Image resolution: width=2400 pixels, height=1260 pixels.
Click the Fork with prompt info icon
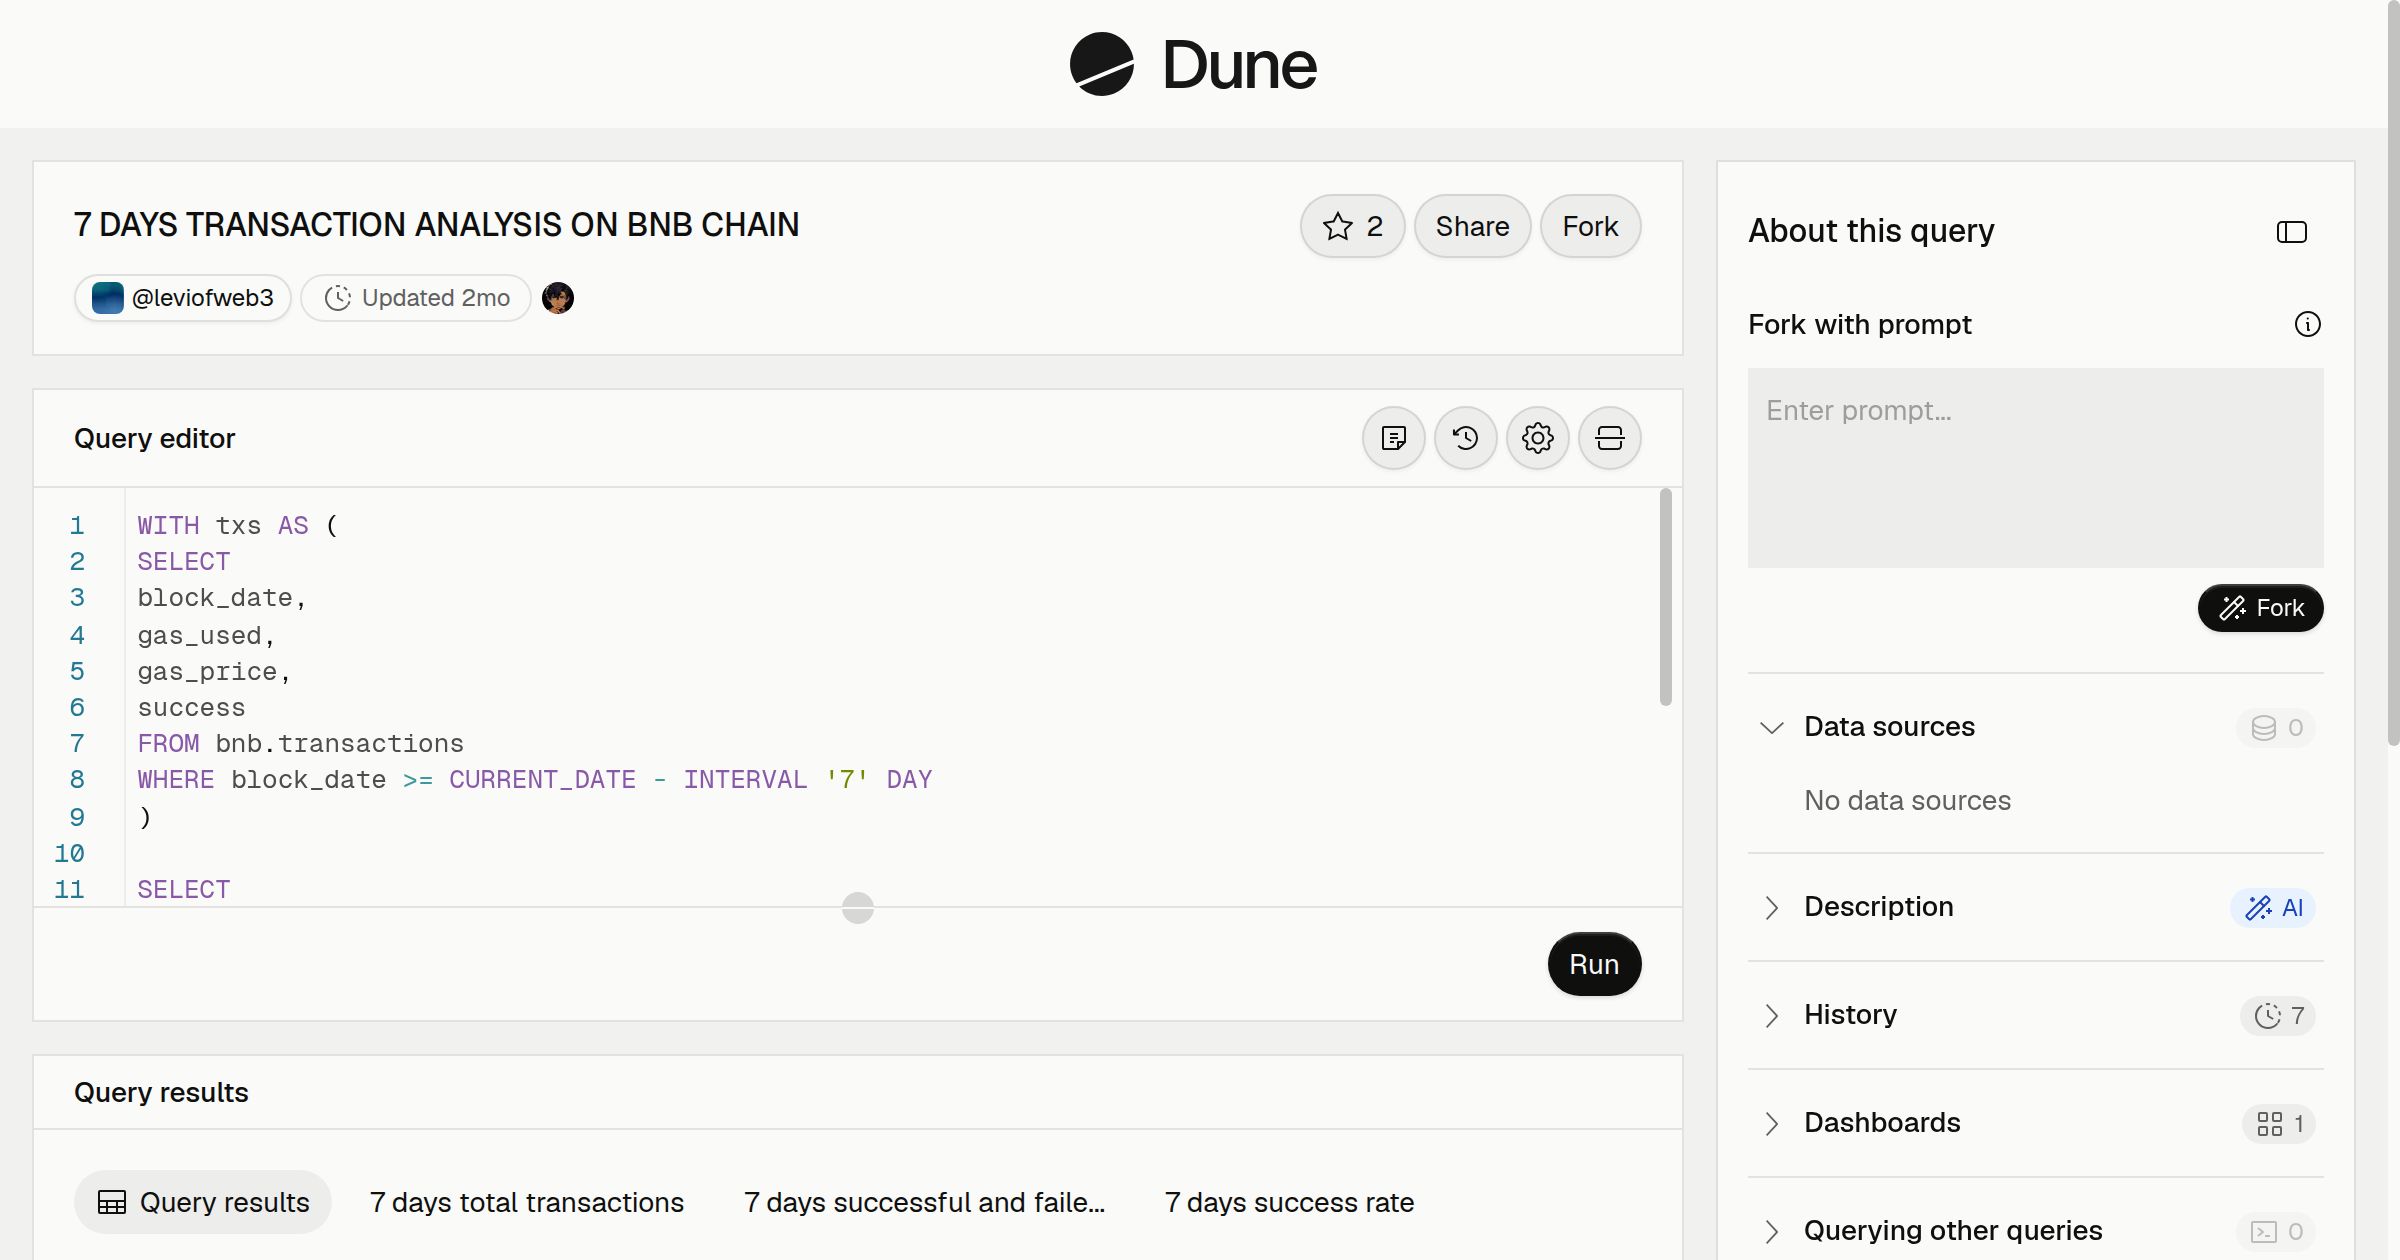2308,324
